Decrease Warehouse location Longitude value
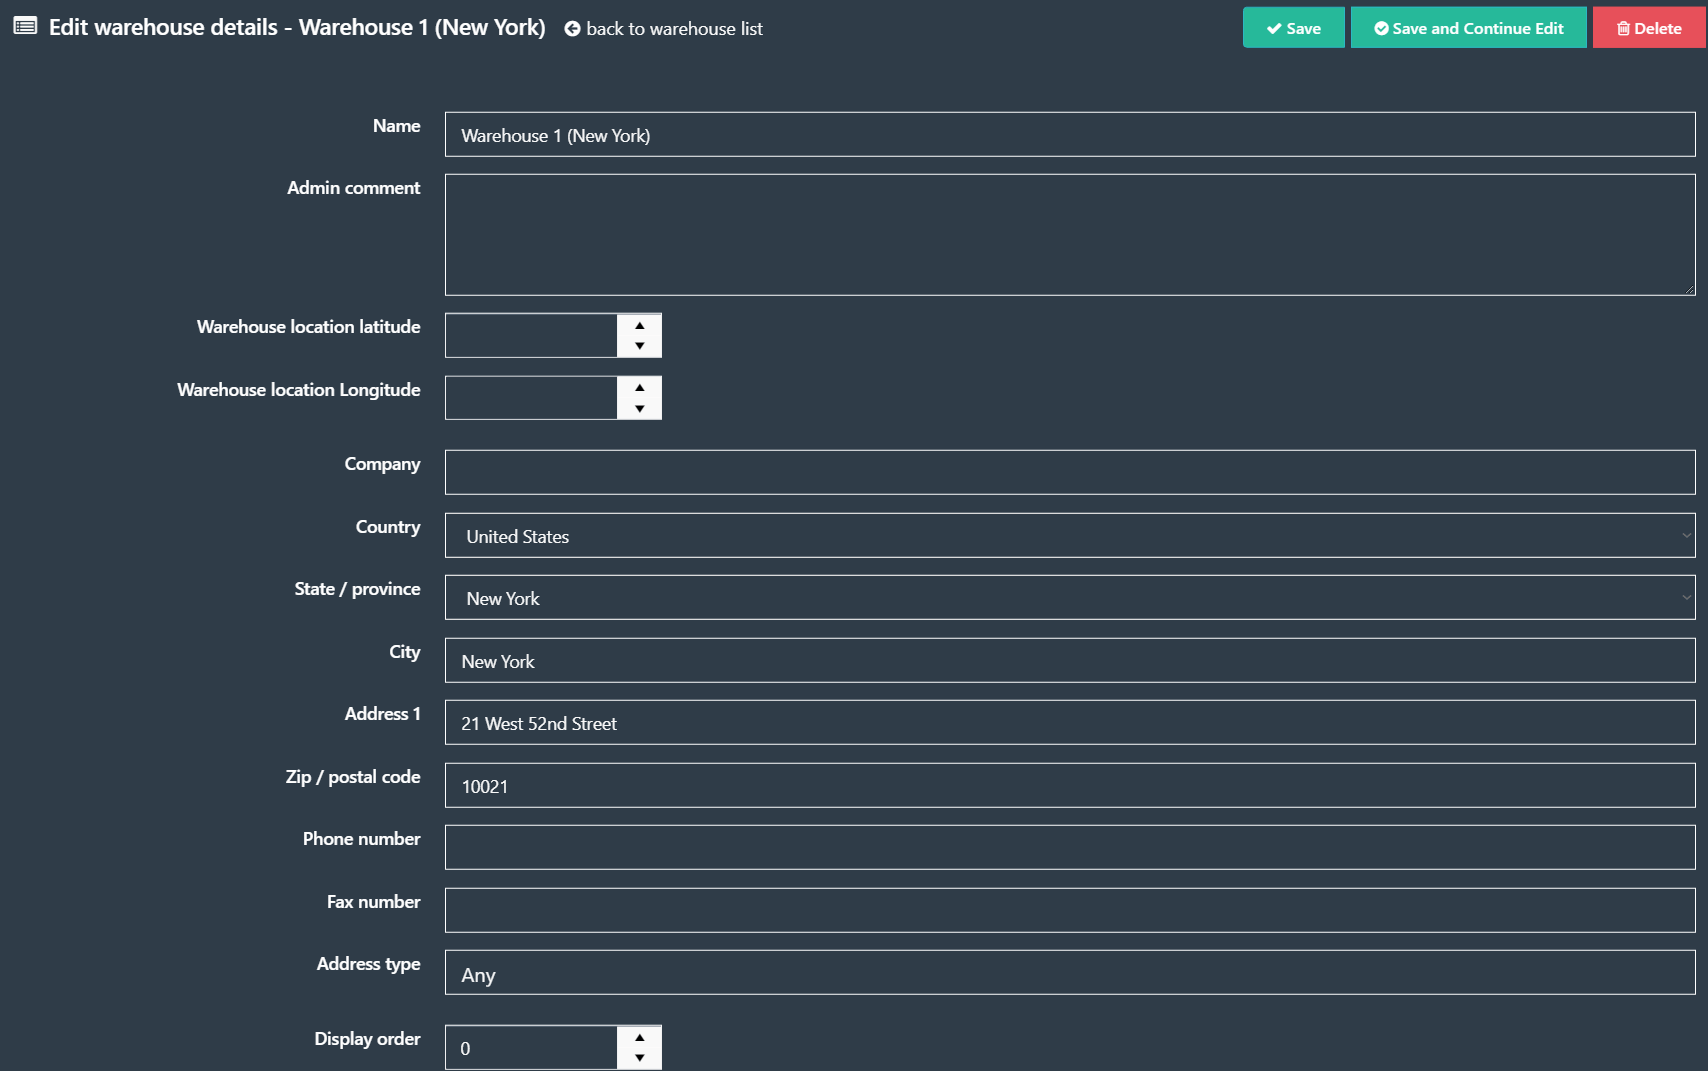Image resolution: width=1708 pixels, height=1071 pixels. [640, 409]
